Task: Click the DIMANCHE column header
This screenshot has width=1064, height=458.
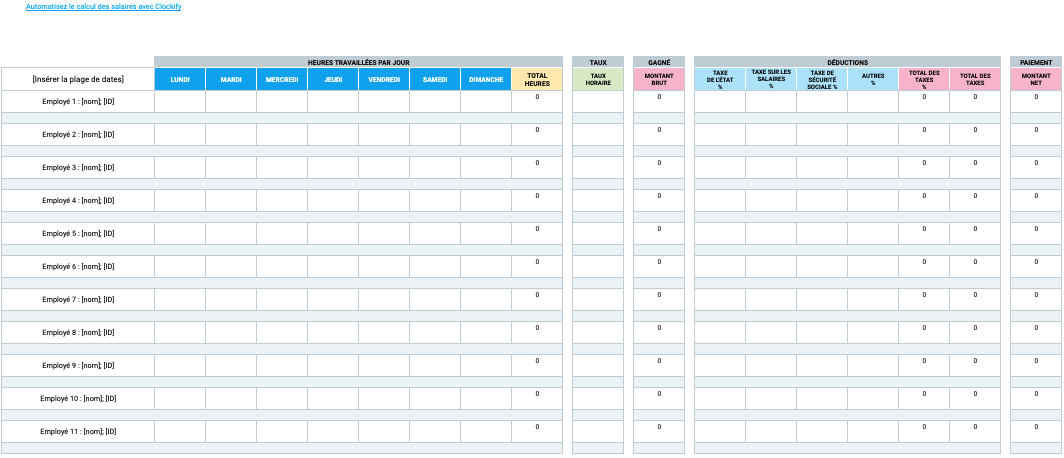Action: [x=486, y=79]
